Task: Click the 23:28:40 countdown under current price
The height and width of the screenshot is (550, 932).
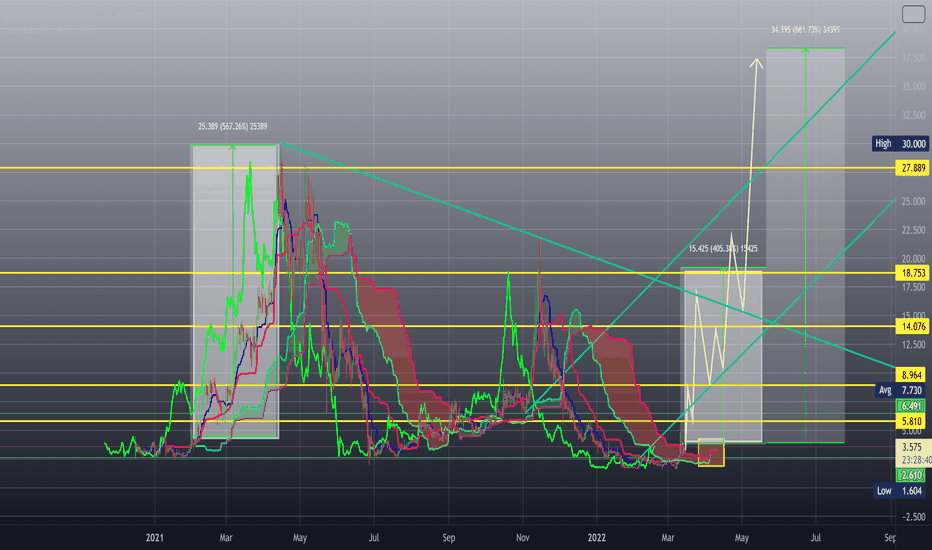Action: [x=916, y=460]
